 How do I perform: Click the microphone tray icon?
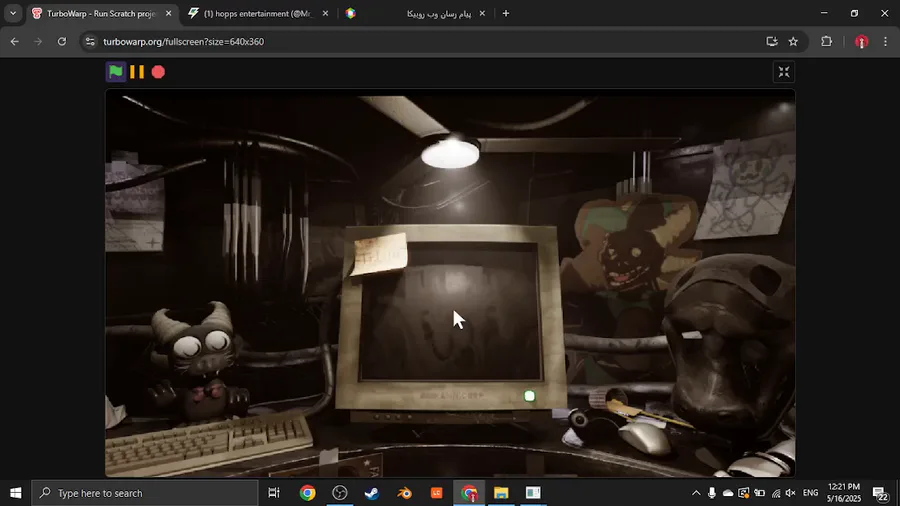click(x=712, y=493)
